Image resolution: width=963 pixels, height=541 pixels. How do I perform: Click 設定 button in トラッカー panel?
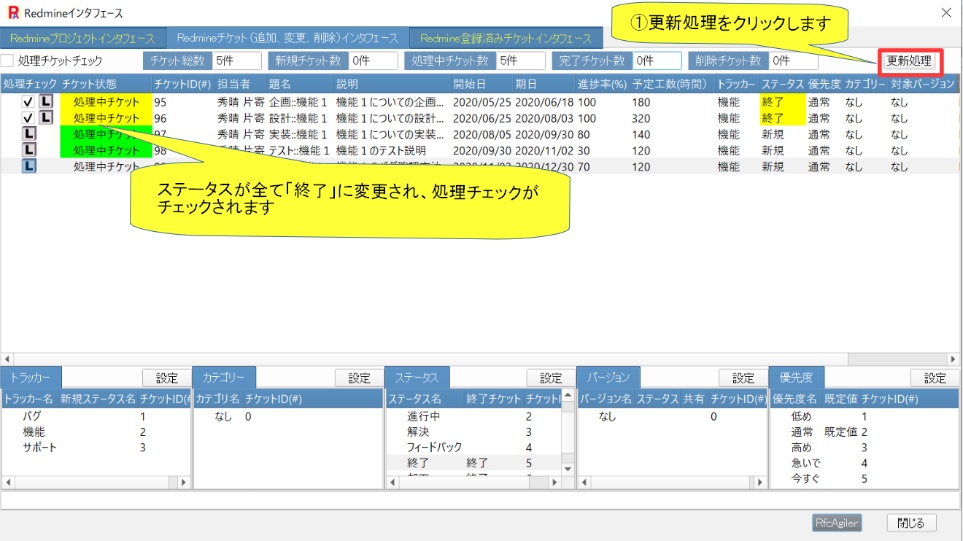166,378
